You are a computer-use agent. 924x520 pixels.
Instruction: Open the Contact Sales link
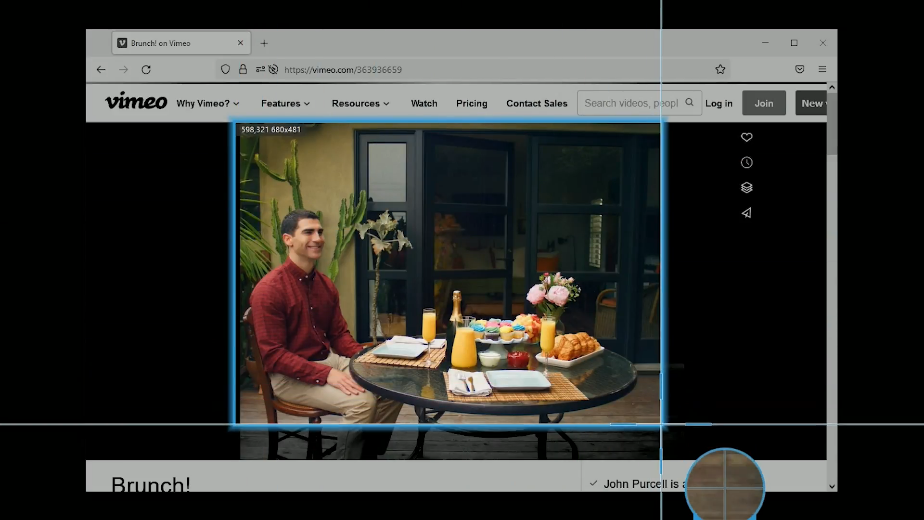537,103
